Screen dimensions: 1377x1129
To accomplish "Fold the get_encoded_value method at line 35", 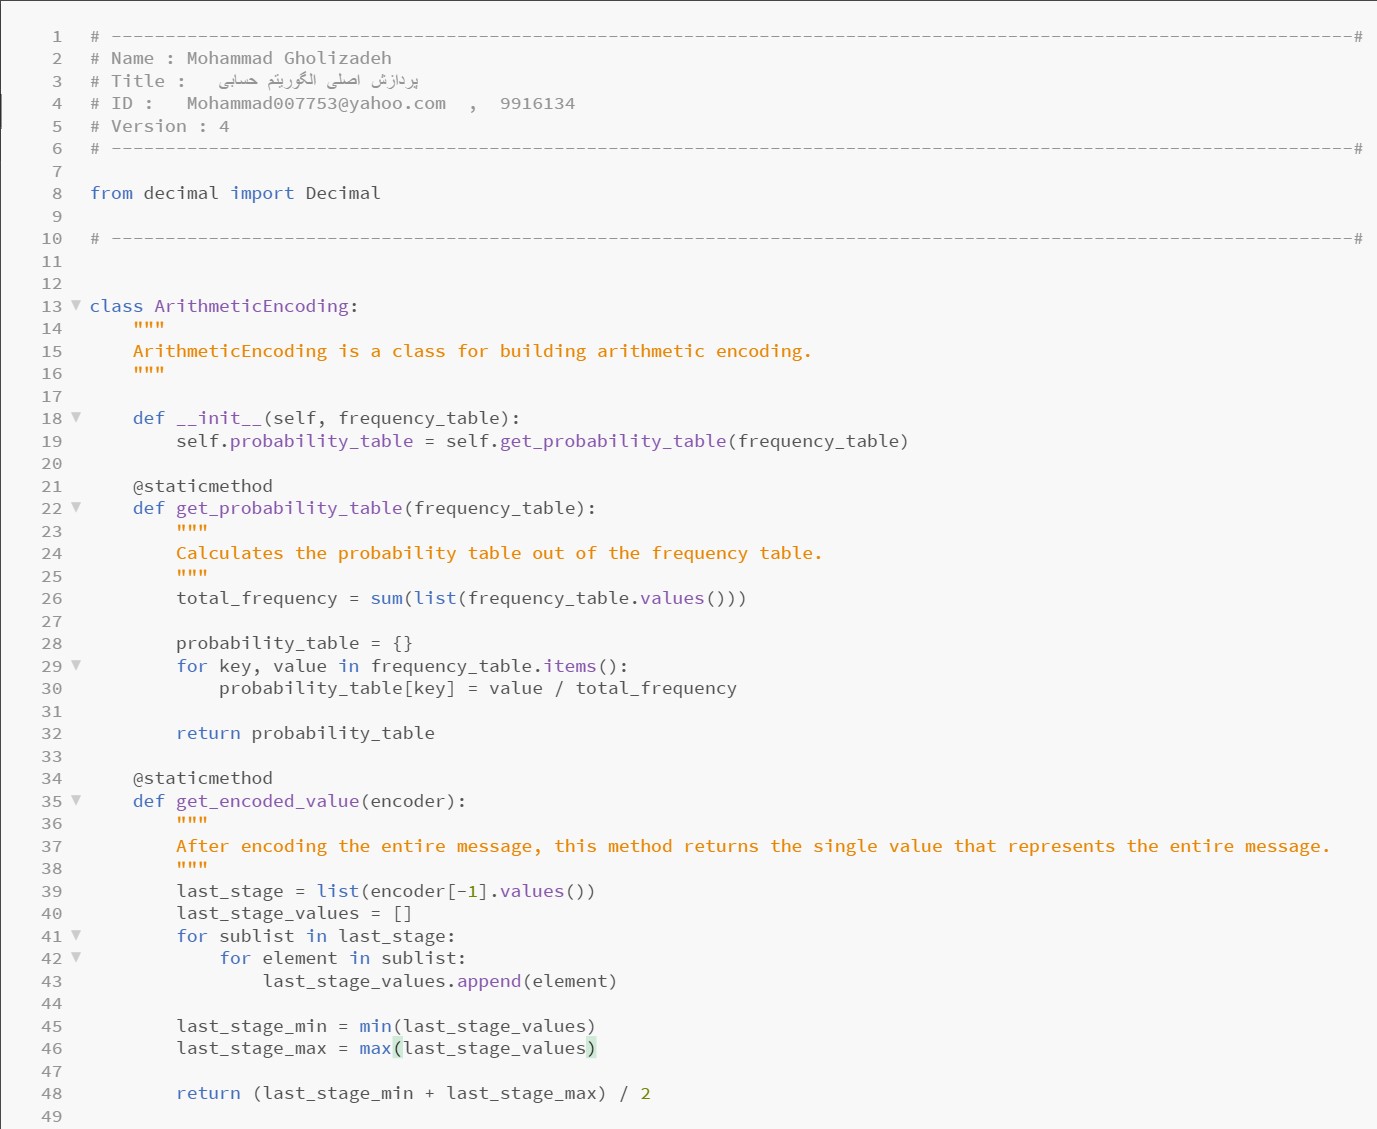I will [76, 800].
